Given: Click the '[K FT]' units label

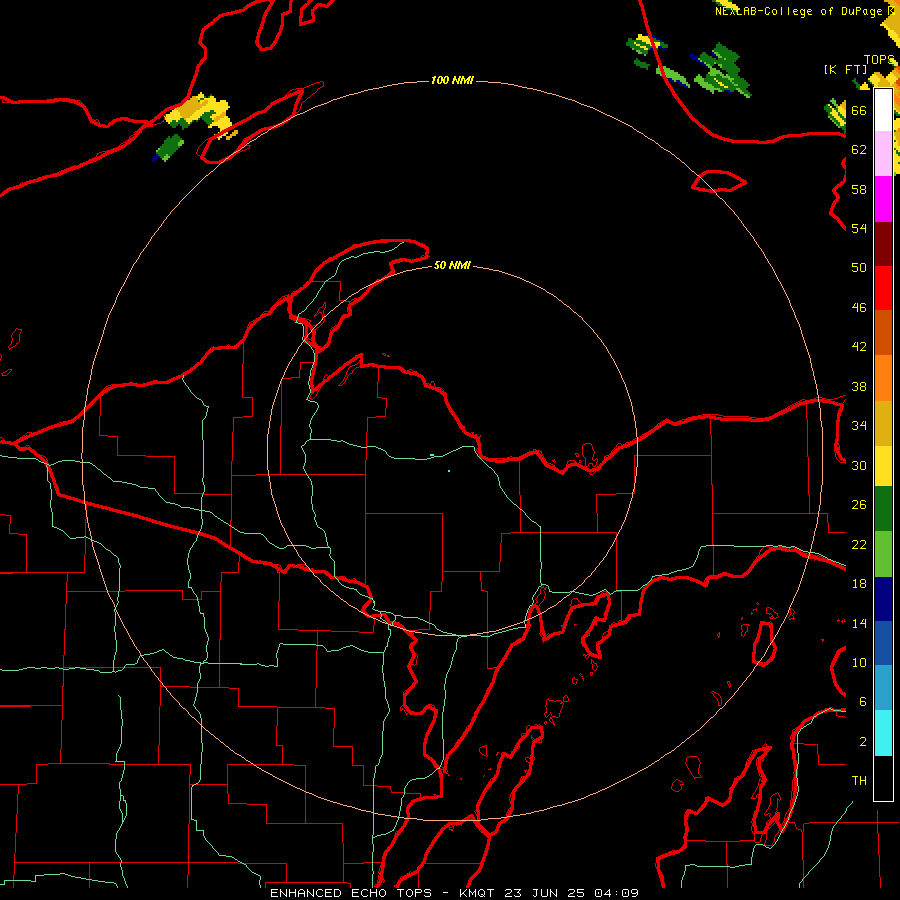Looking at the screenshot, I should pos(845,69).
